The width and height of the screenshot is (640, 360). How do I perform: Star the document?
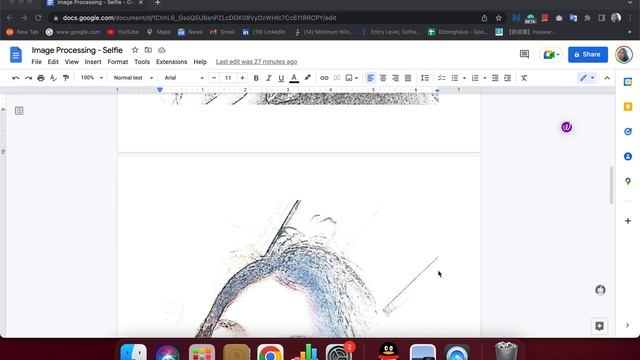[x=135, y=50]
